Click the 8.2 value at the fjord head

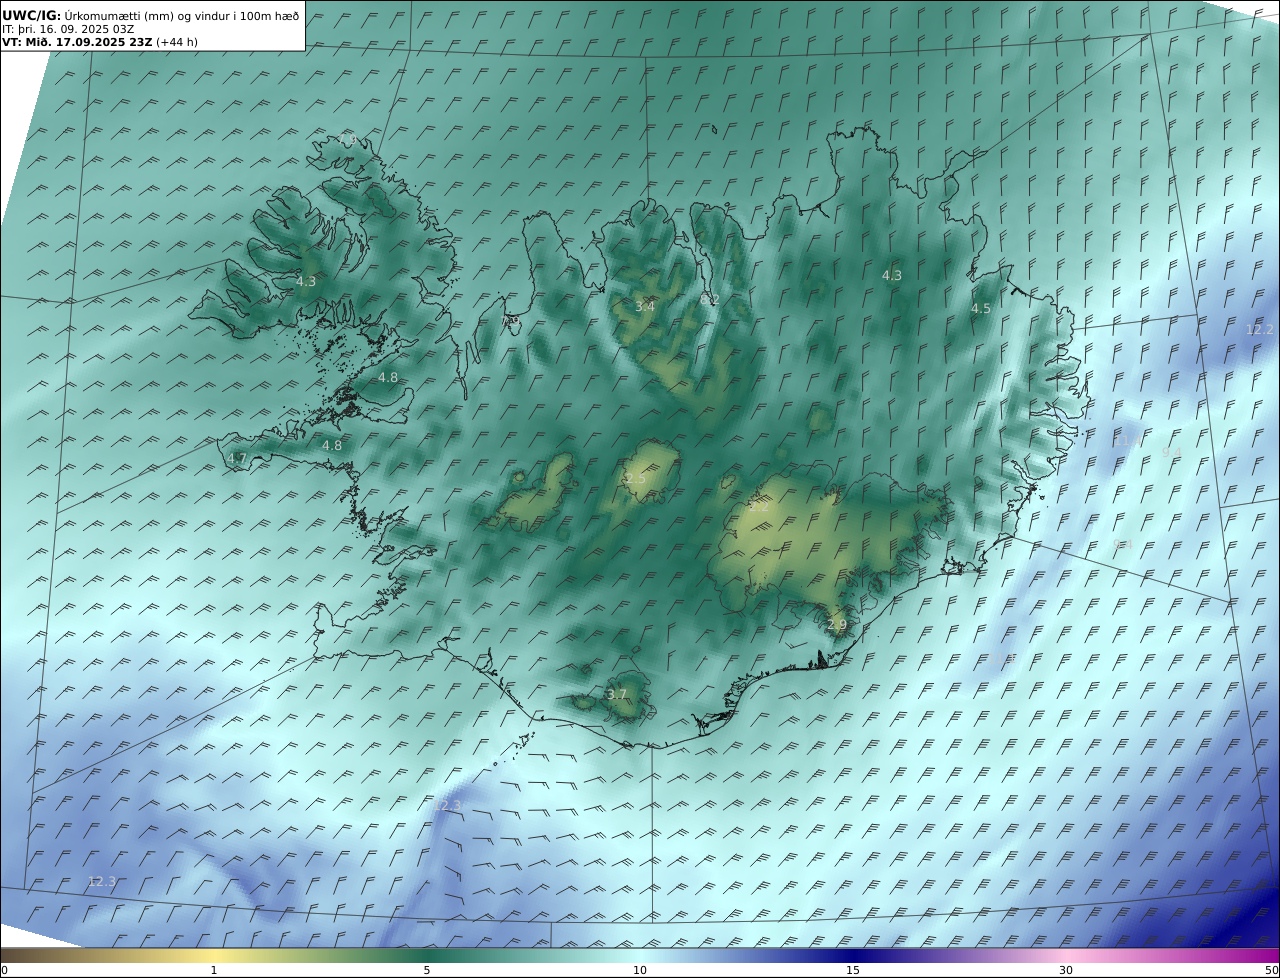pos(710,299)
